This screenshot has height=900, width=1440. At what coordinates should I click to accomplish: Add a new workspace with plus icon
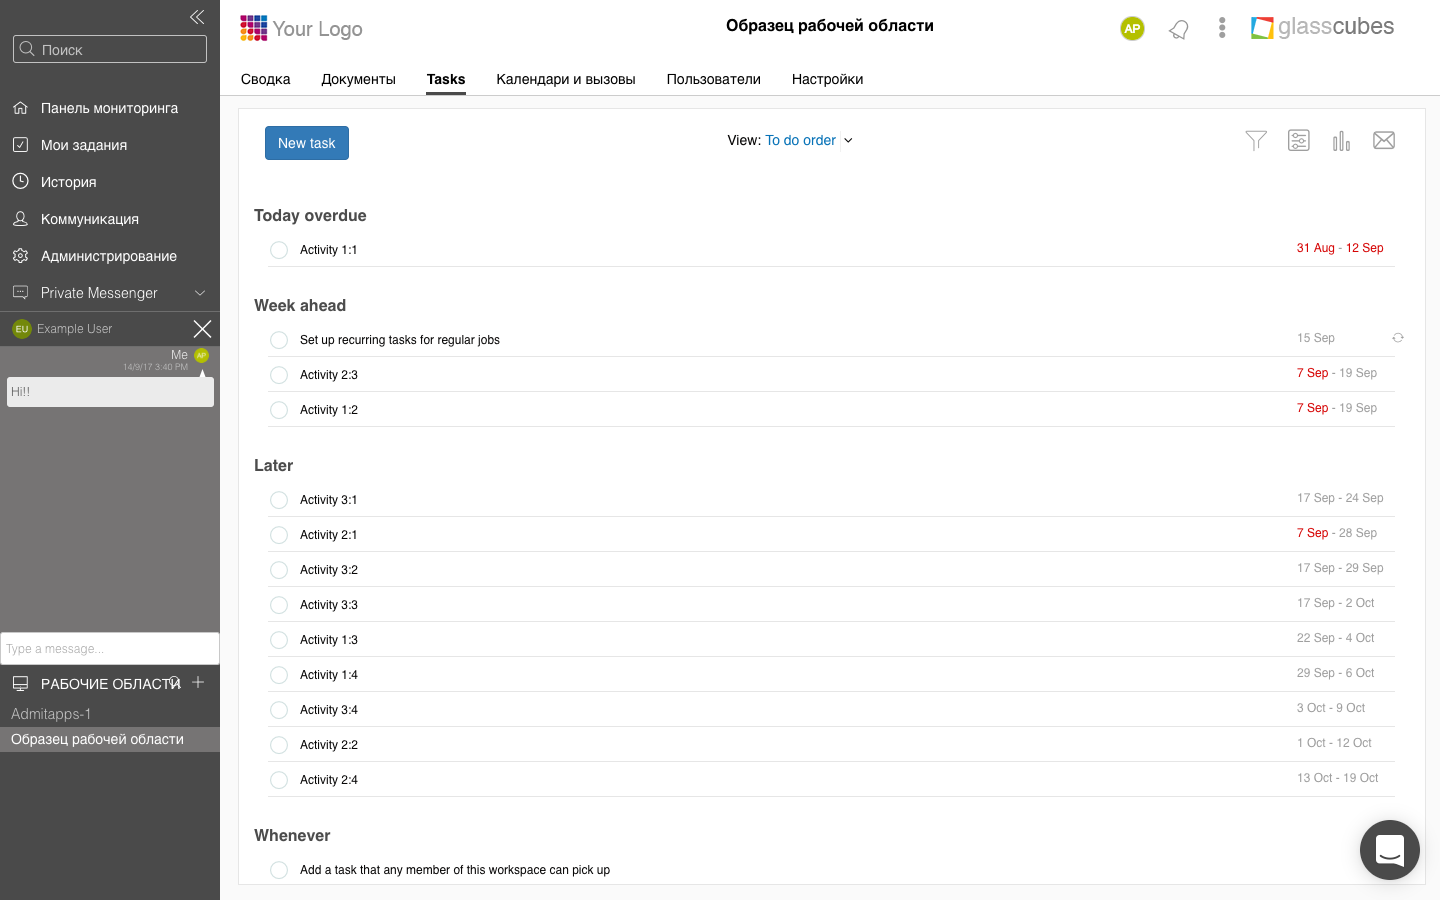coord(198,682)
